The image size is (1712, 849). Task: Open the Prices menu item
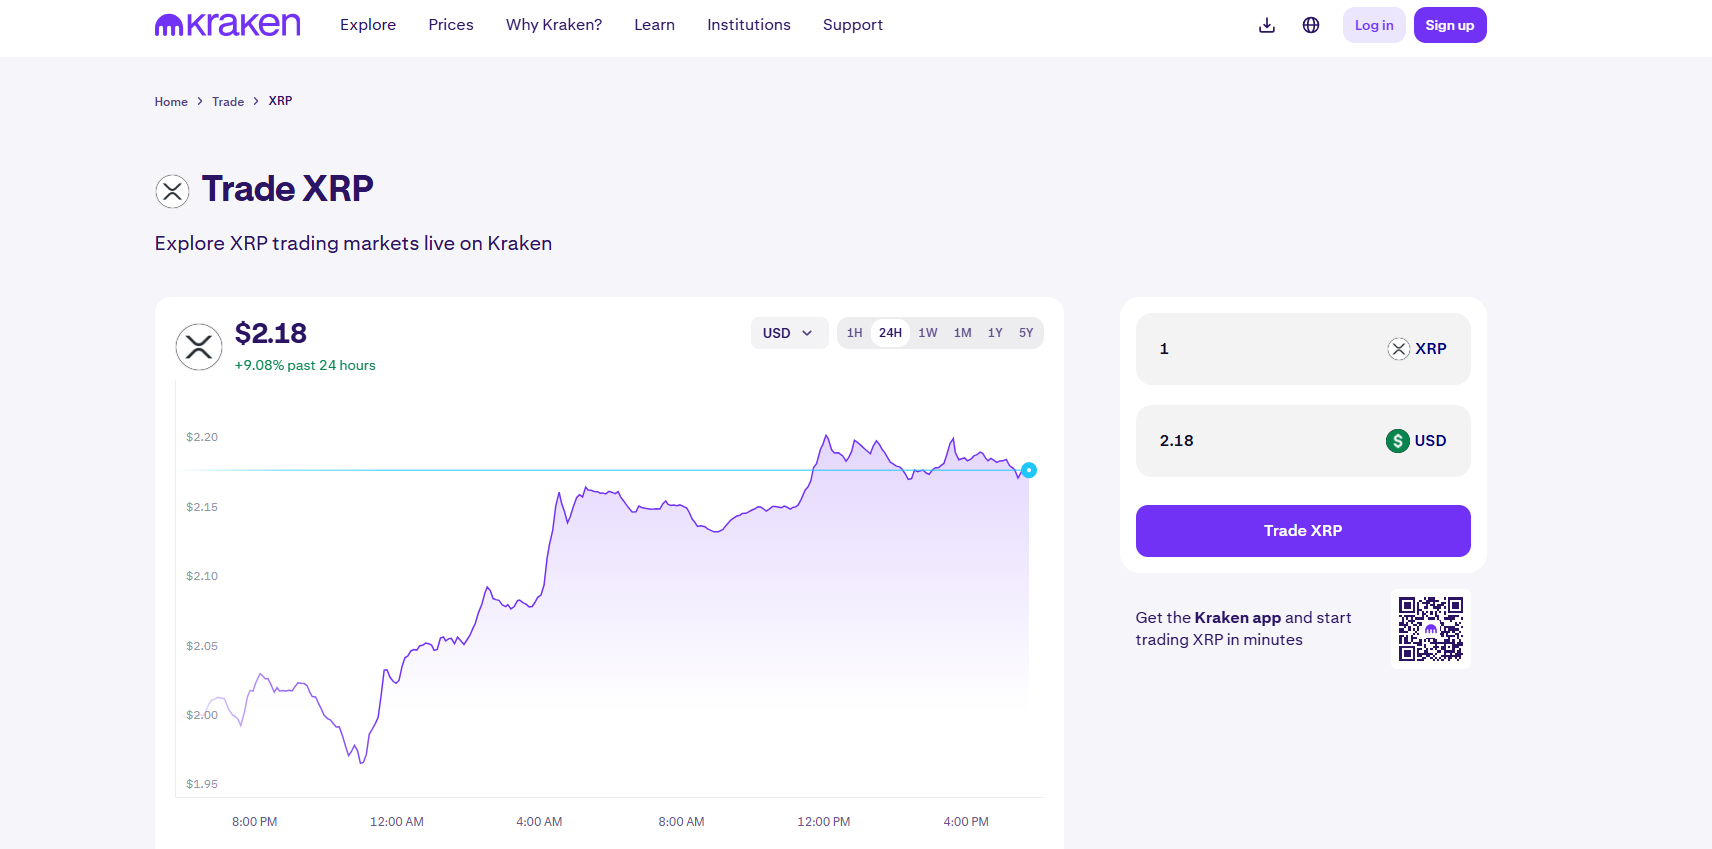point(451,25)
